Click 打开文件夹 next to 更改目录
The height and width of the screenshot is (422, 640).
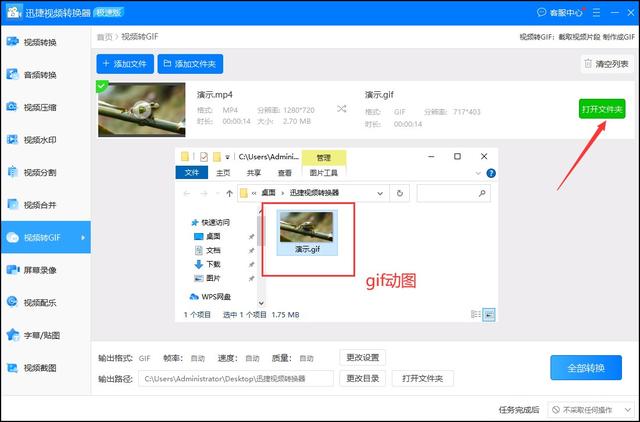pyautogui.click(x=422, y=378)
